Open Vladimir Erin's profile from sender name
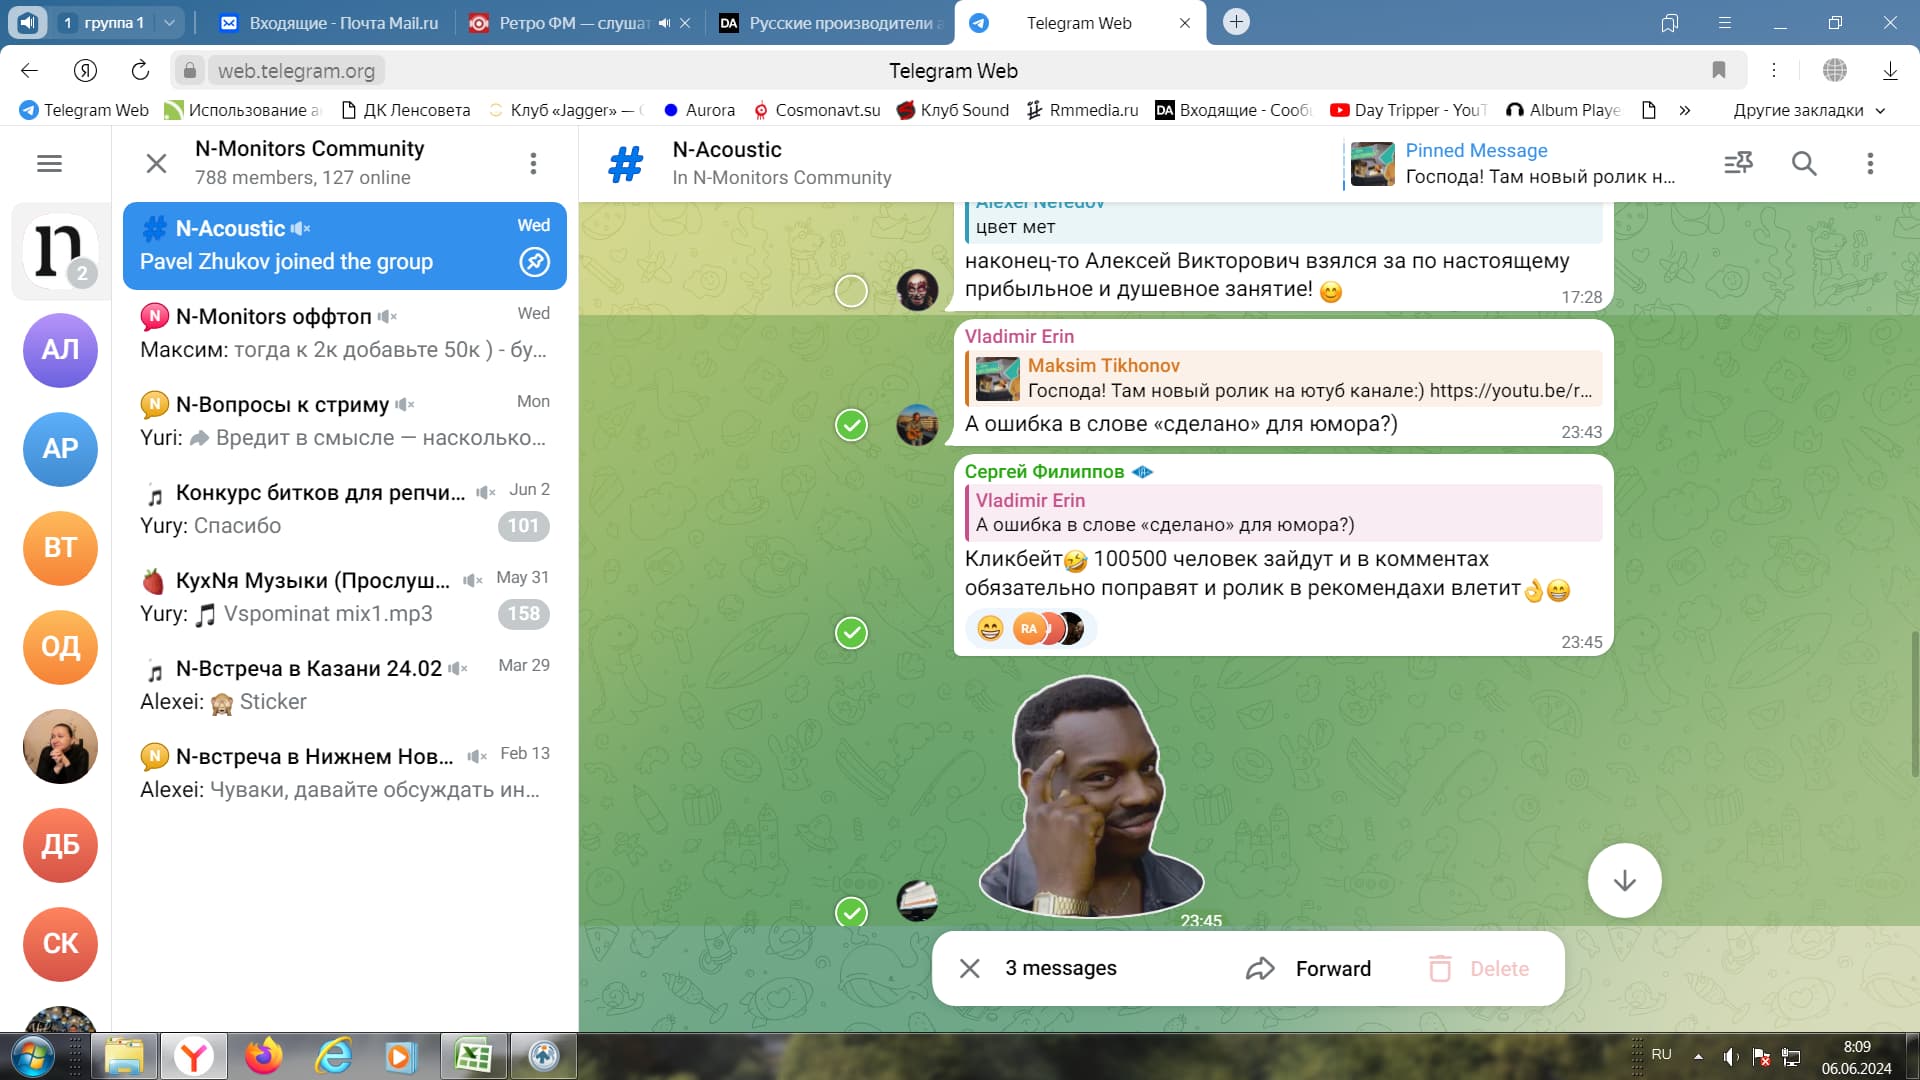Viewport: 1920px width, 1080px height. (x=1019, y=337)
